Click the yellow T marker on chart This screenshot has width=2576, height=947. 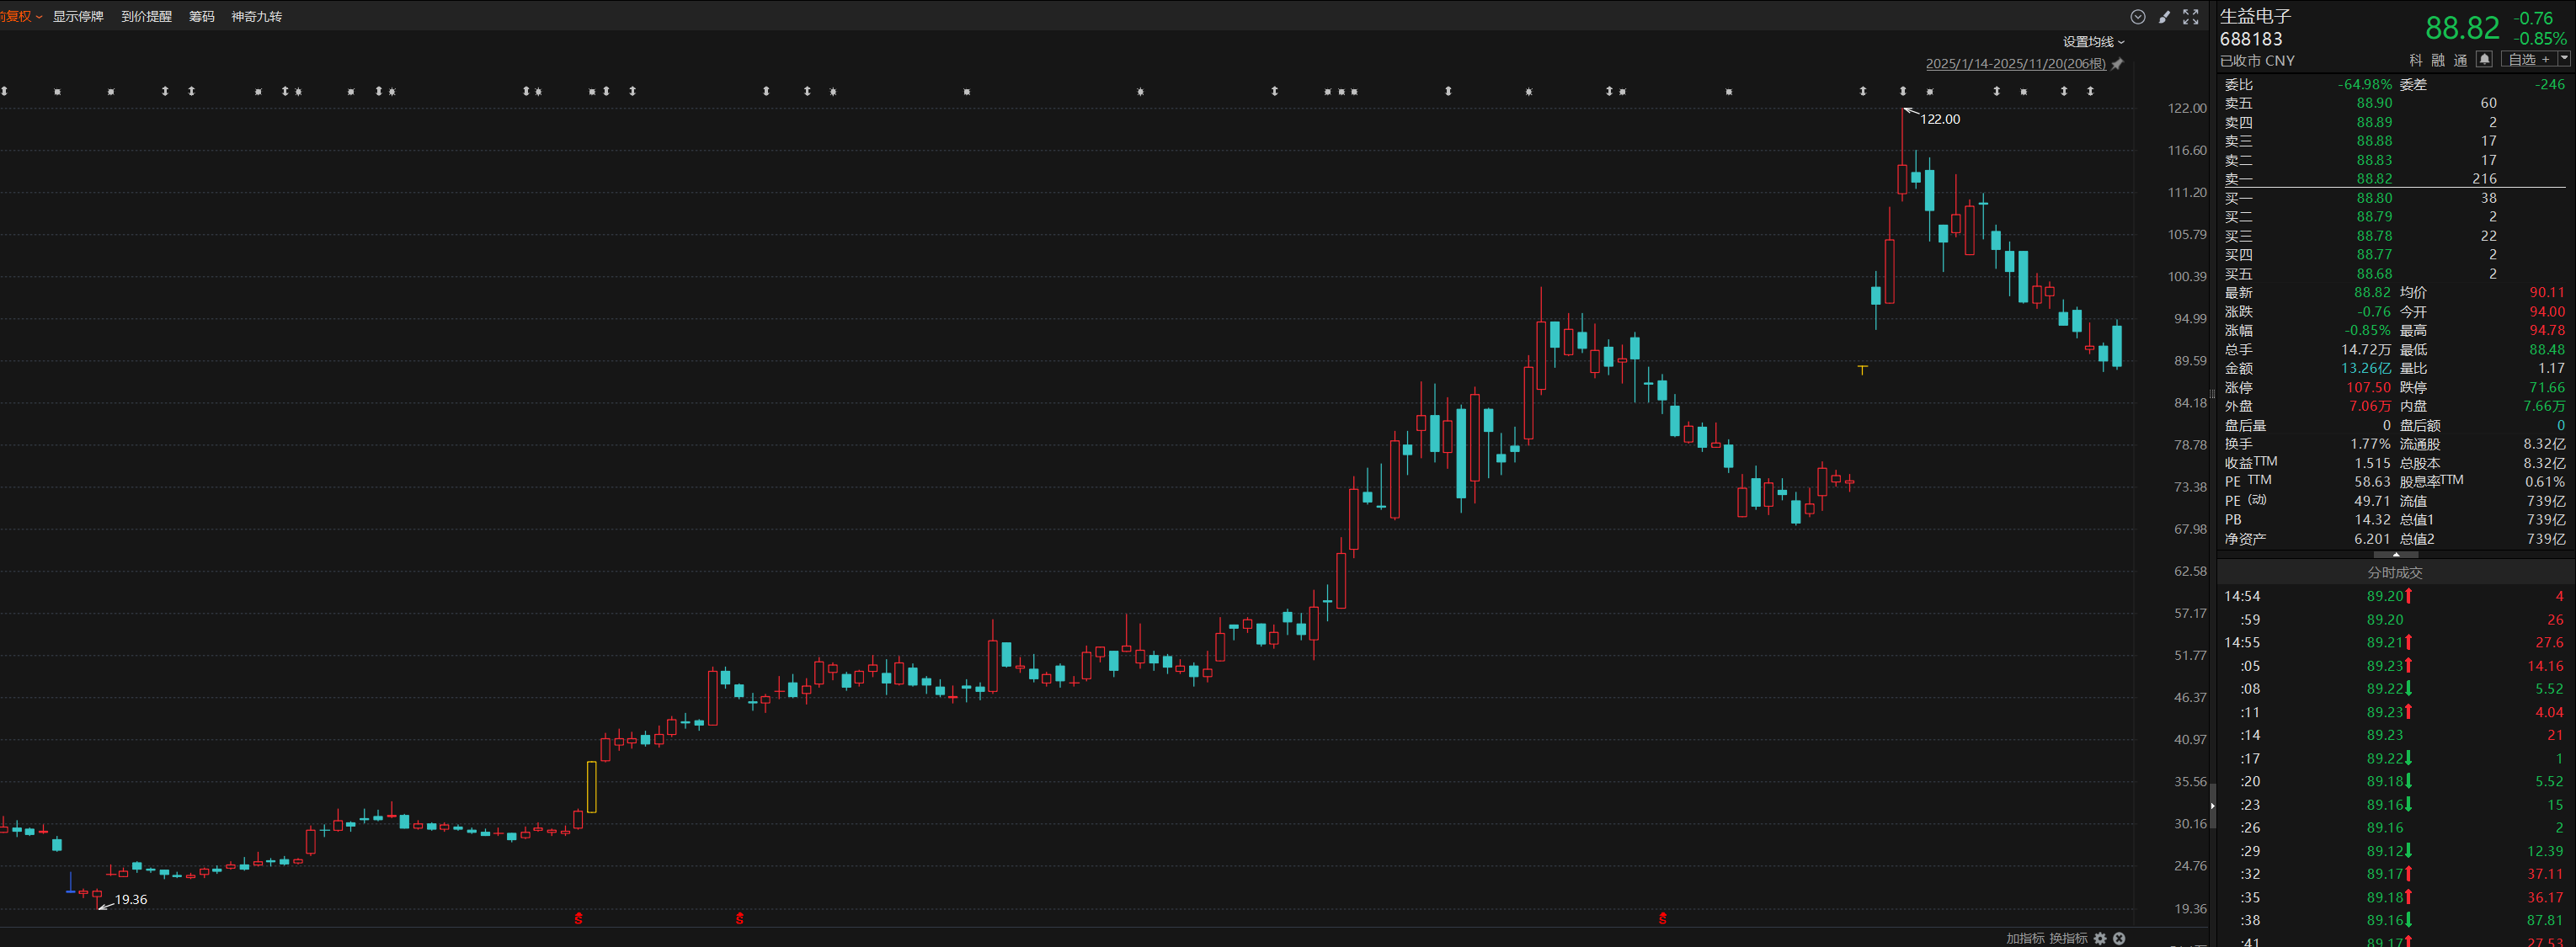click(x=1862, y=370)
